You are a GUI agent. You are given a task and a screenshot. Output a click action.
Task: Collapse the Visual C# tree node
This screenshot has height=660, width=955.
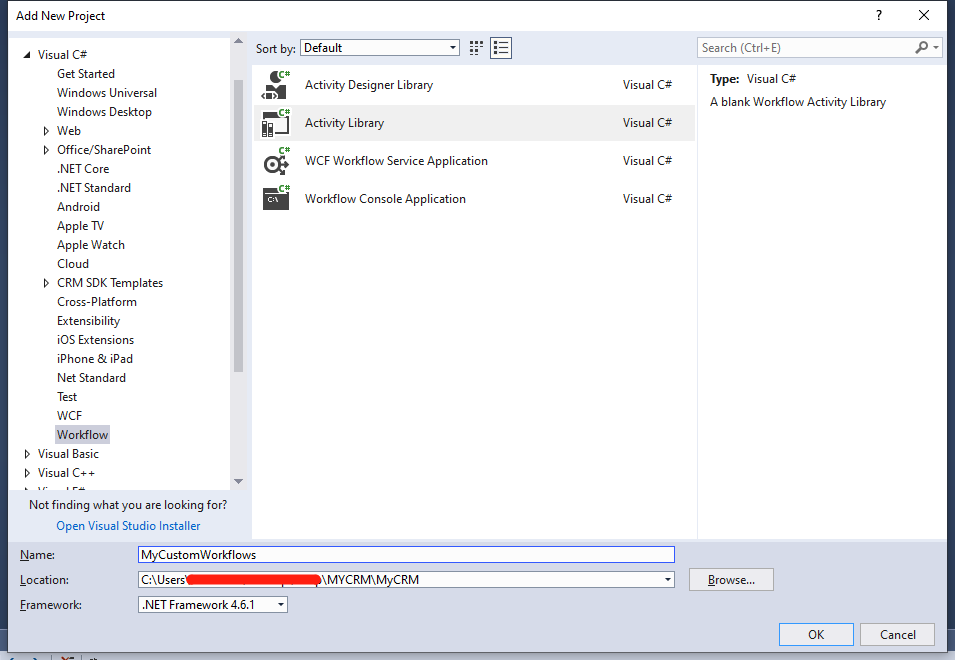(x=27, y=55)
